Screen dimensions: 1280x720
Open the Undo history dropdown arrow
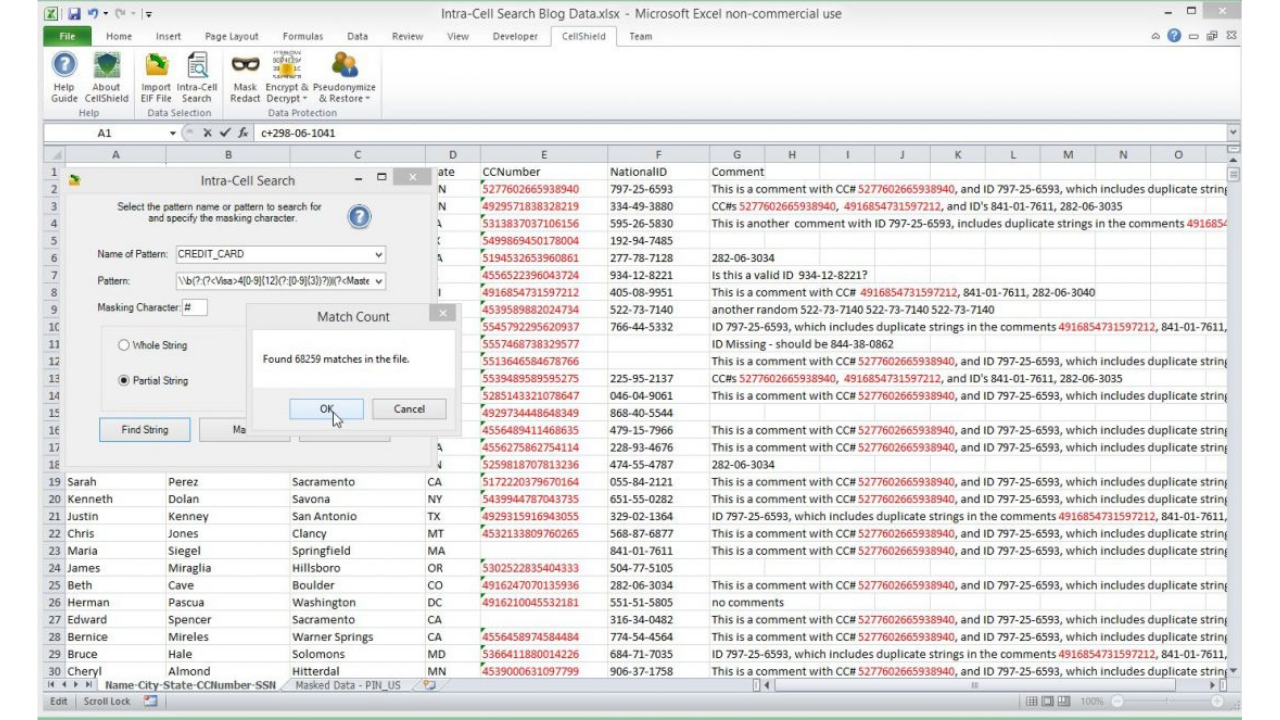[x=108, y=14]
